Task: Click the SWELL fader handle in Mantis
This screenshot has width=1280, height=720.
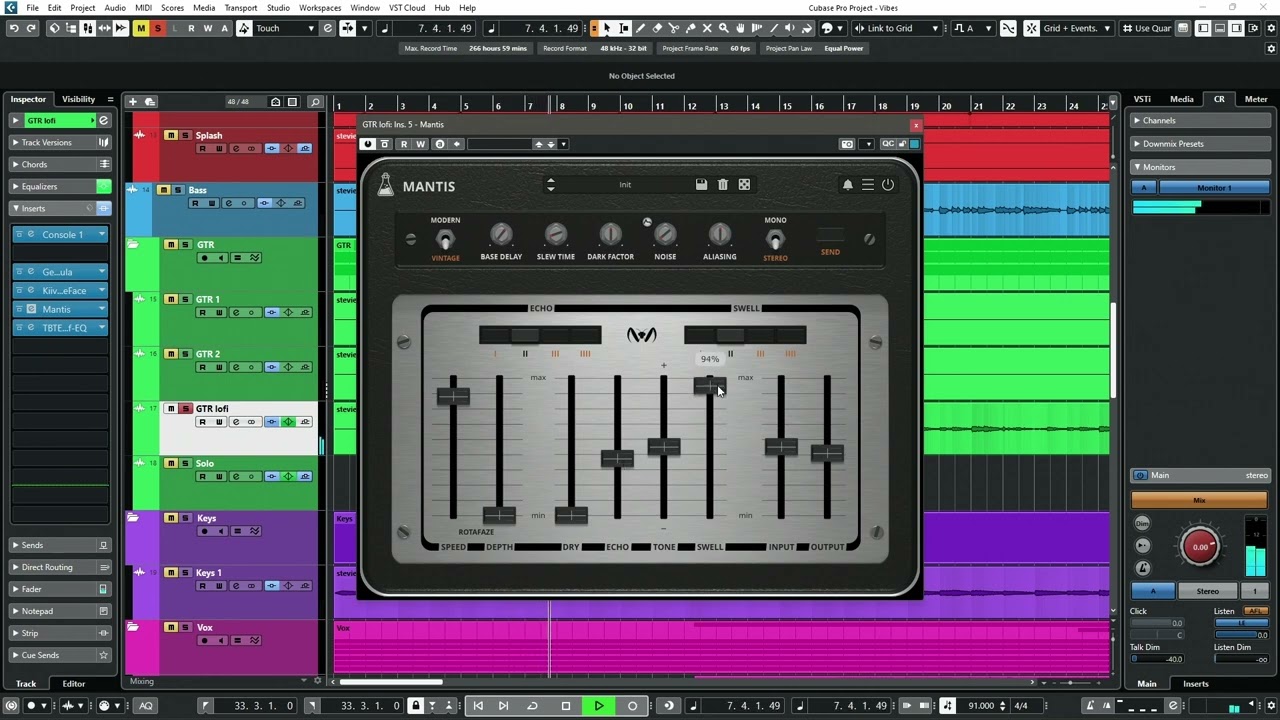Action: [709, 385]
